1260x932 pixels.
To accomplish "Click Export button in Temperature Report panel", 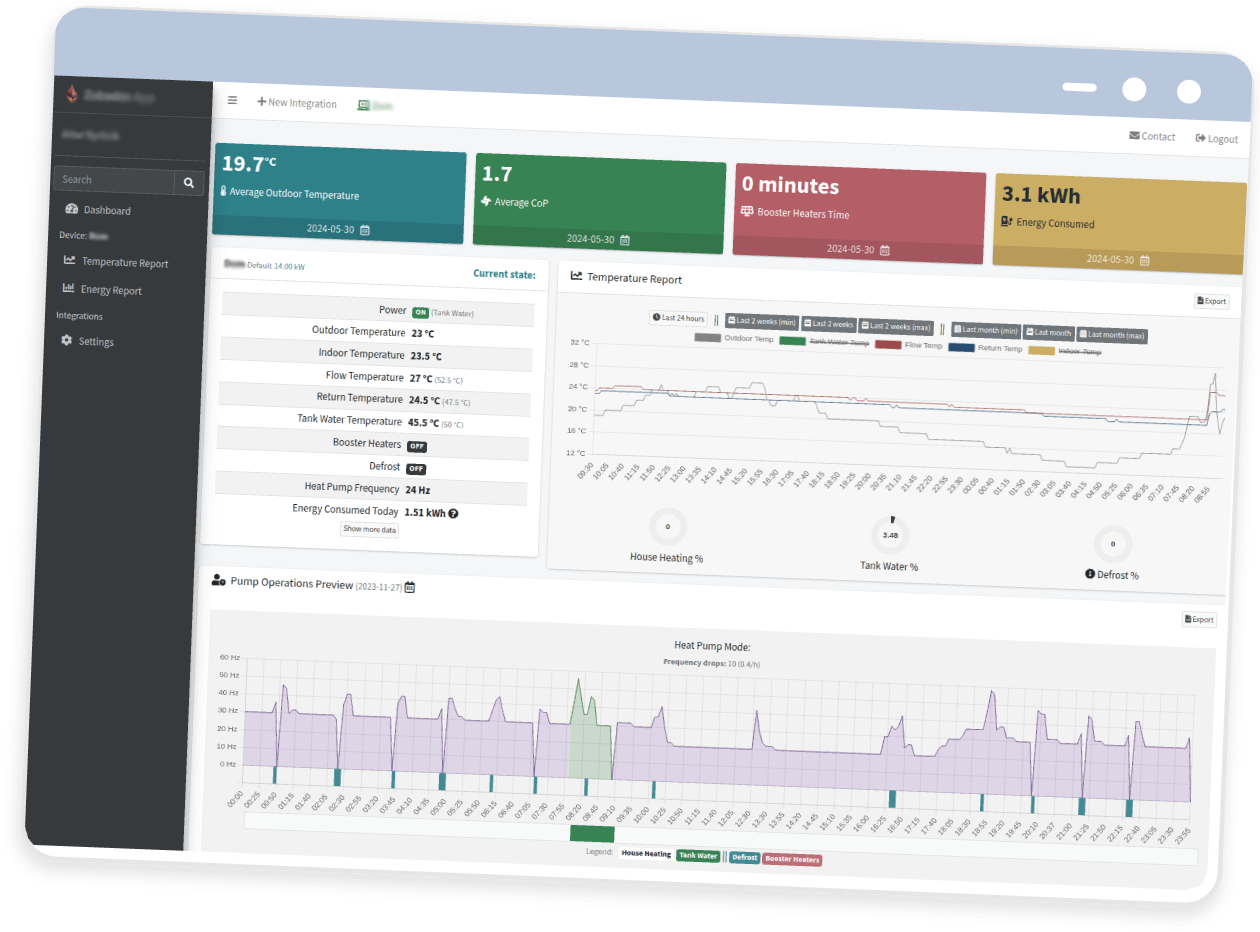I will coord(1210,301).
